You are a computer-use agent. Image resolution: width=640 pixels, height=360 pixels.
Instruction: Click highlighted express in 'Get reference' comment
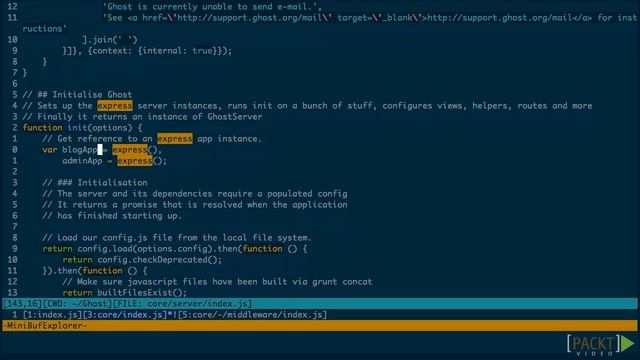tap(175, 139)
